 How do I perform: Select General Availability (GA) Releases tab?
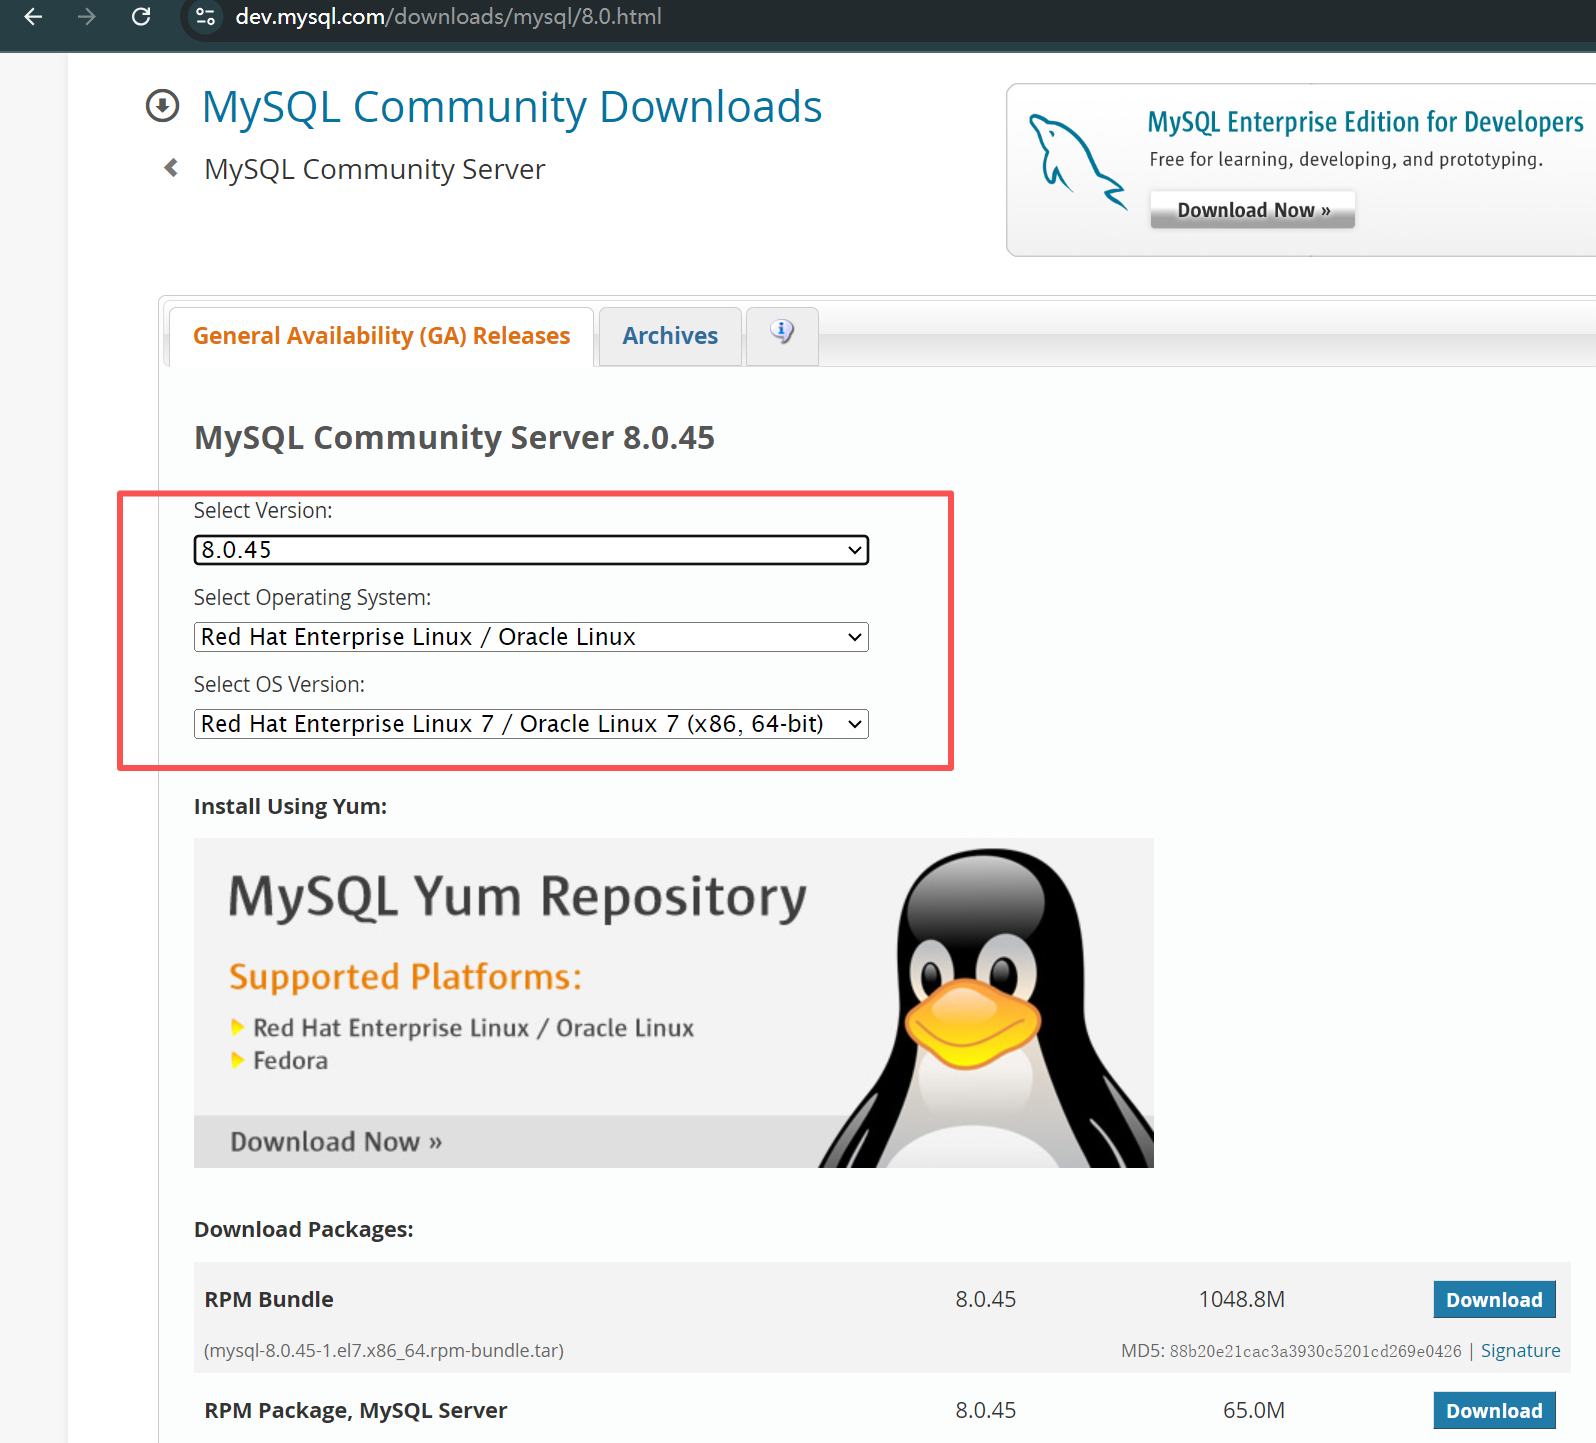[x=381, y=336]
